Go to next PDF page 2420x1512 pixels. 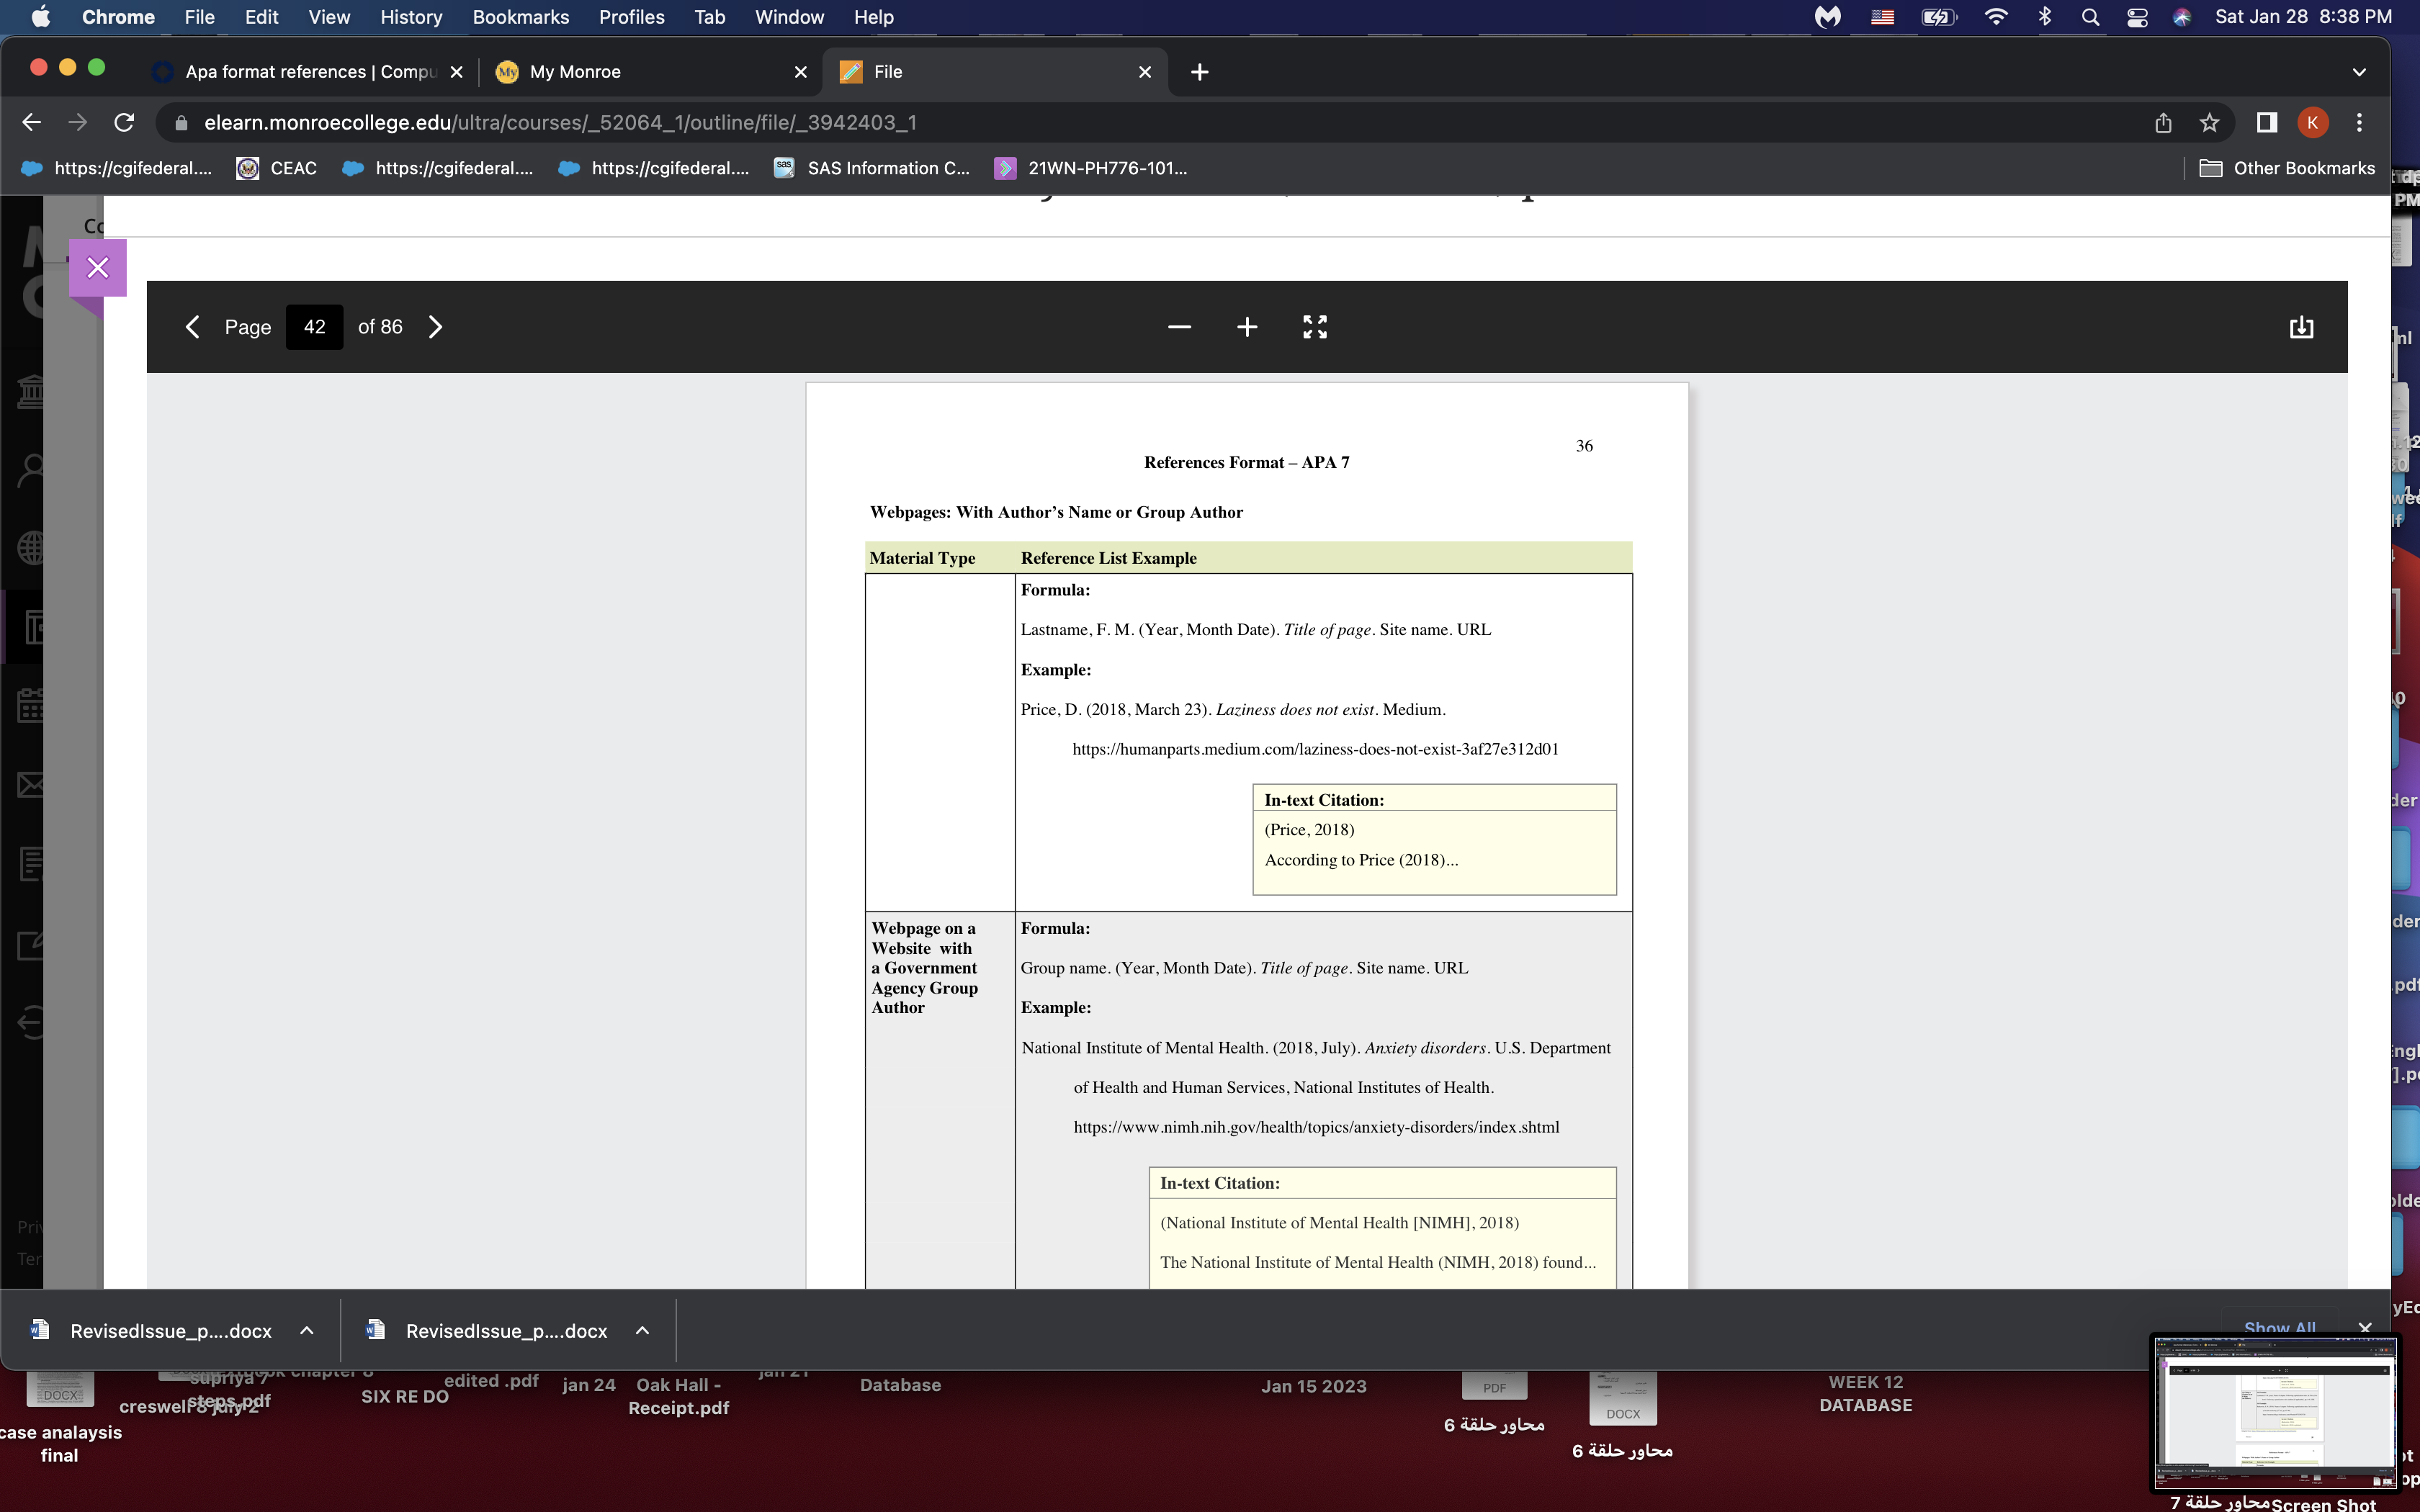435,327
